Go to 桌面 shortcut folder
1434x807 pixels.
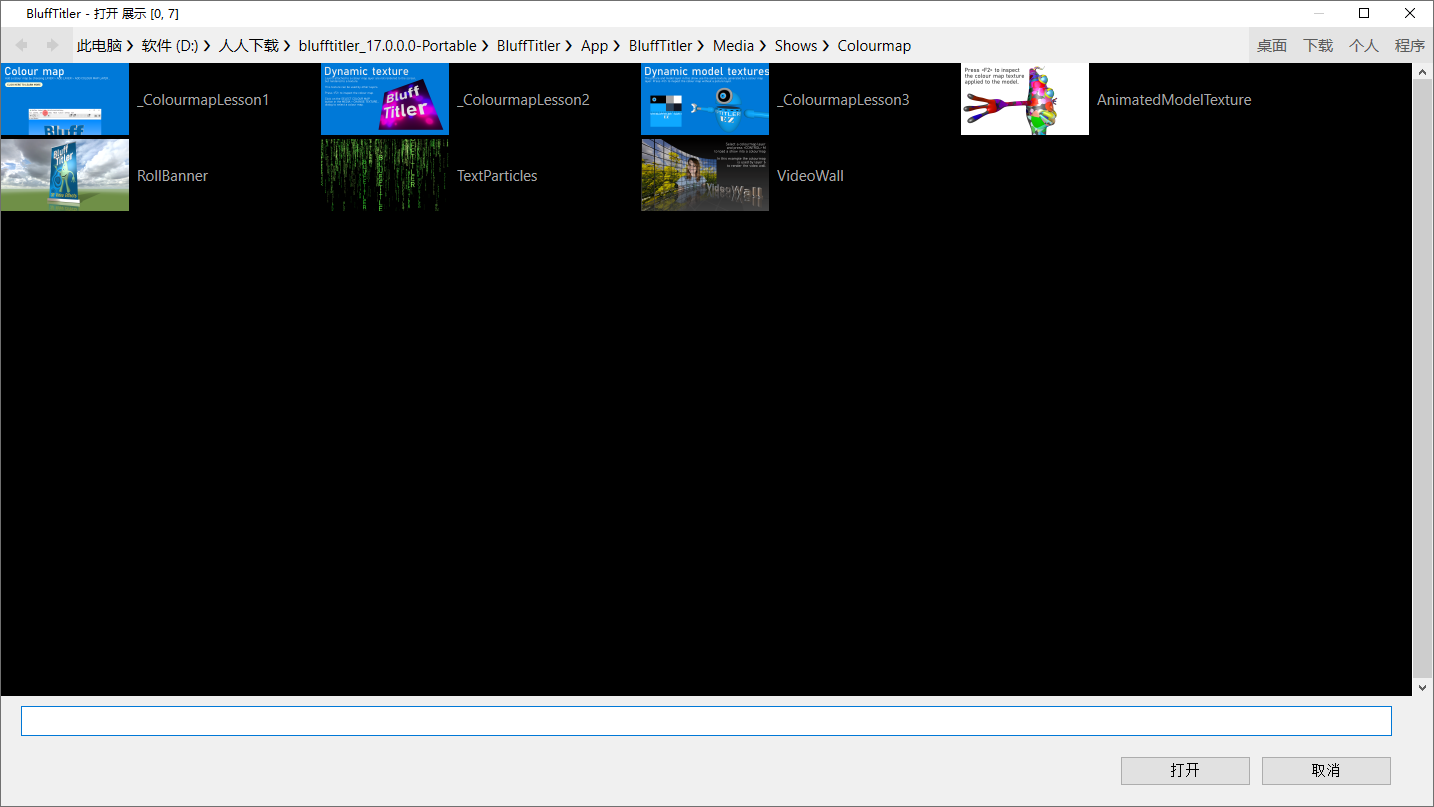(x=1271, y=46)
